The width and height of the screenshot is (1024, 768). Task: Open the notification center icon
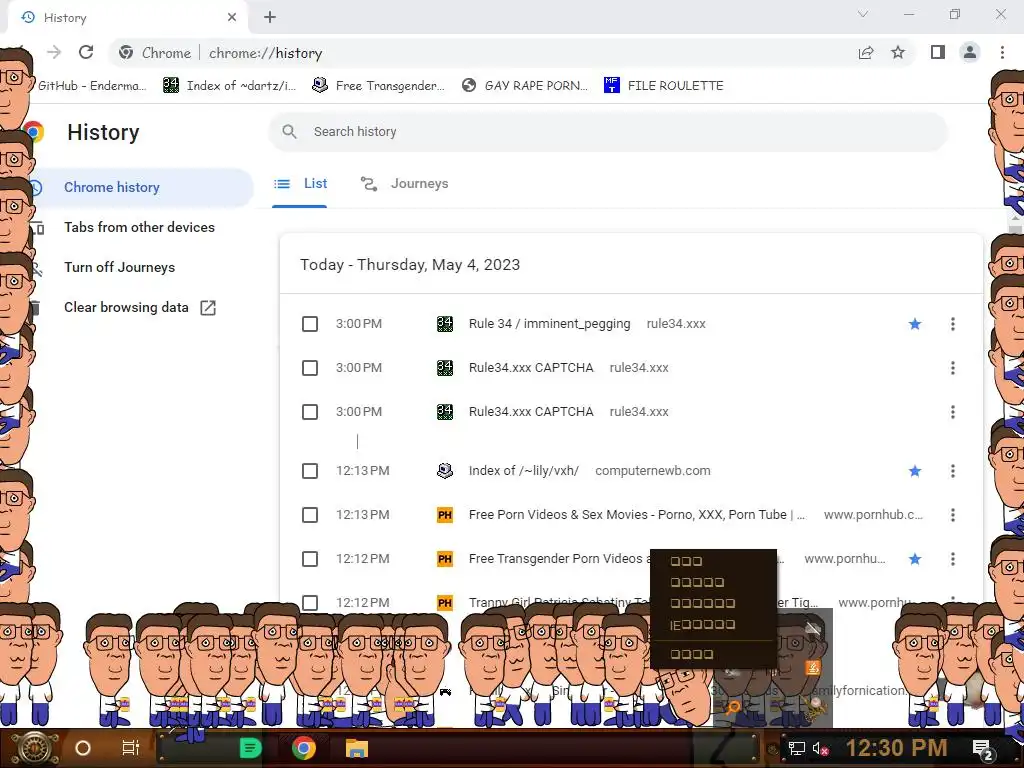pos(983,749)
